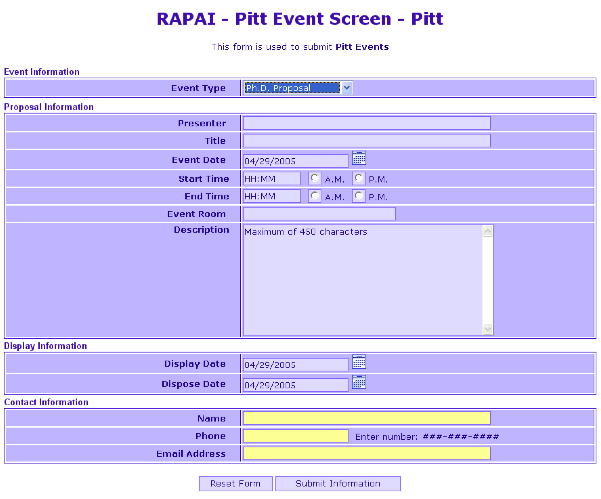
Task: Click the Description scrollbar down arrow
Action: [x=488, y=329]
